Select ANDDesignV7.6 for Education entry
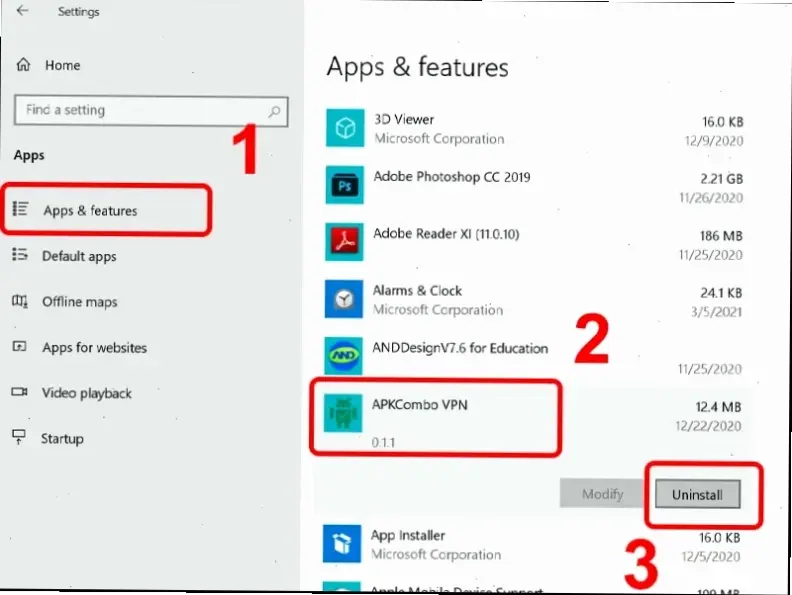Screen dimensions: 792x595 [534, 357]
